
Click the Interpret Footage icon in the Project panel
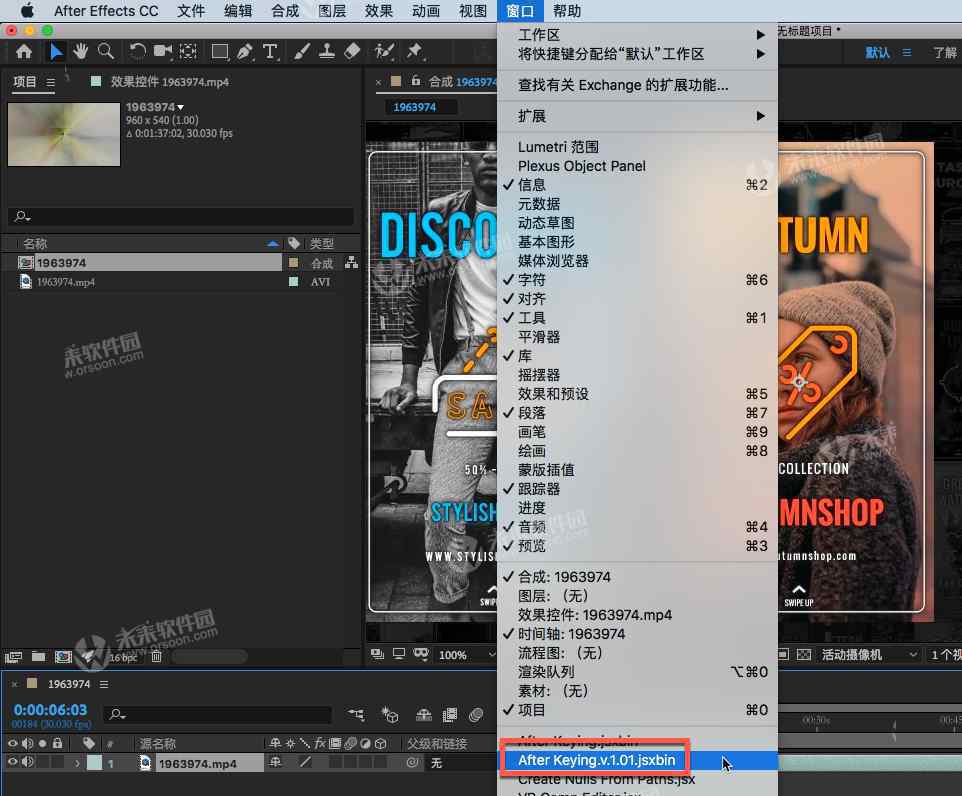click(13, 657)
